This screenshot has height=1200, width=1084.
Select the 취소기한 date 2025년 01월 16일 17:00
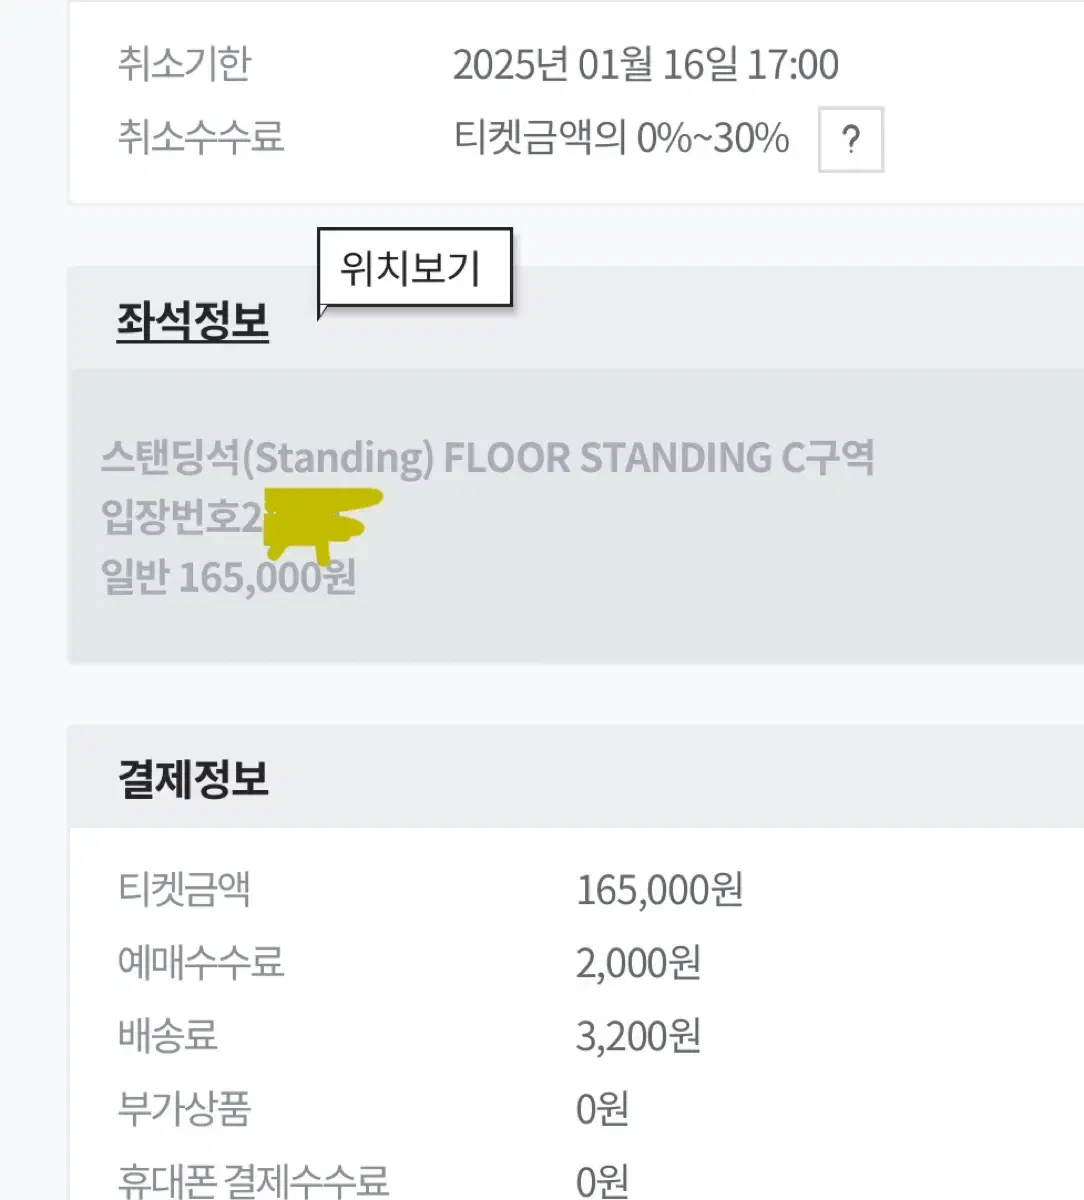point(645,65)
